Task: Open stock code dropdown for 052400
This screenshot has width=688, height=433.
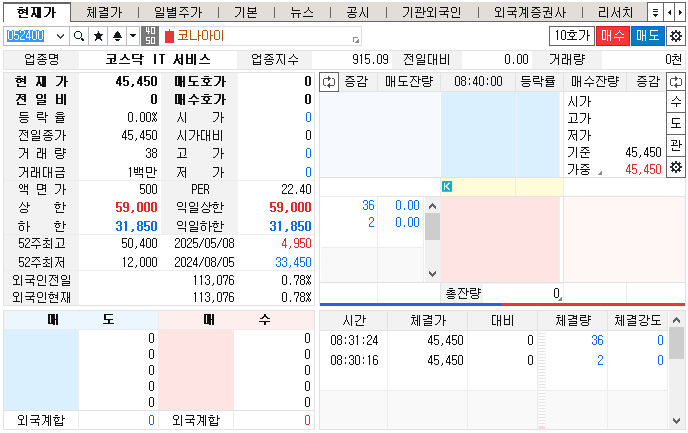Action: tap(61, 36)
